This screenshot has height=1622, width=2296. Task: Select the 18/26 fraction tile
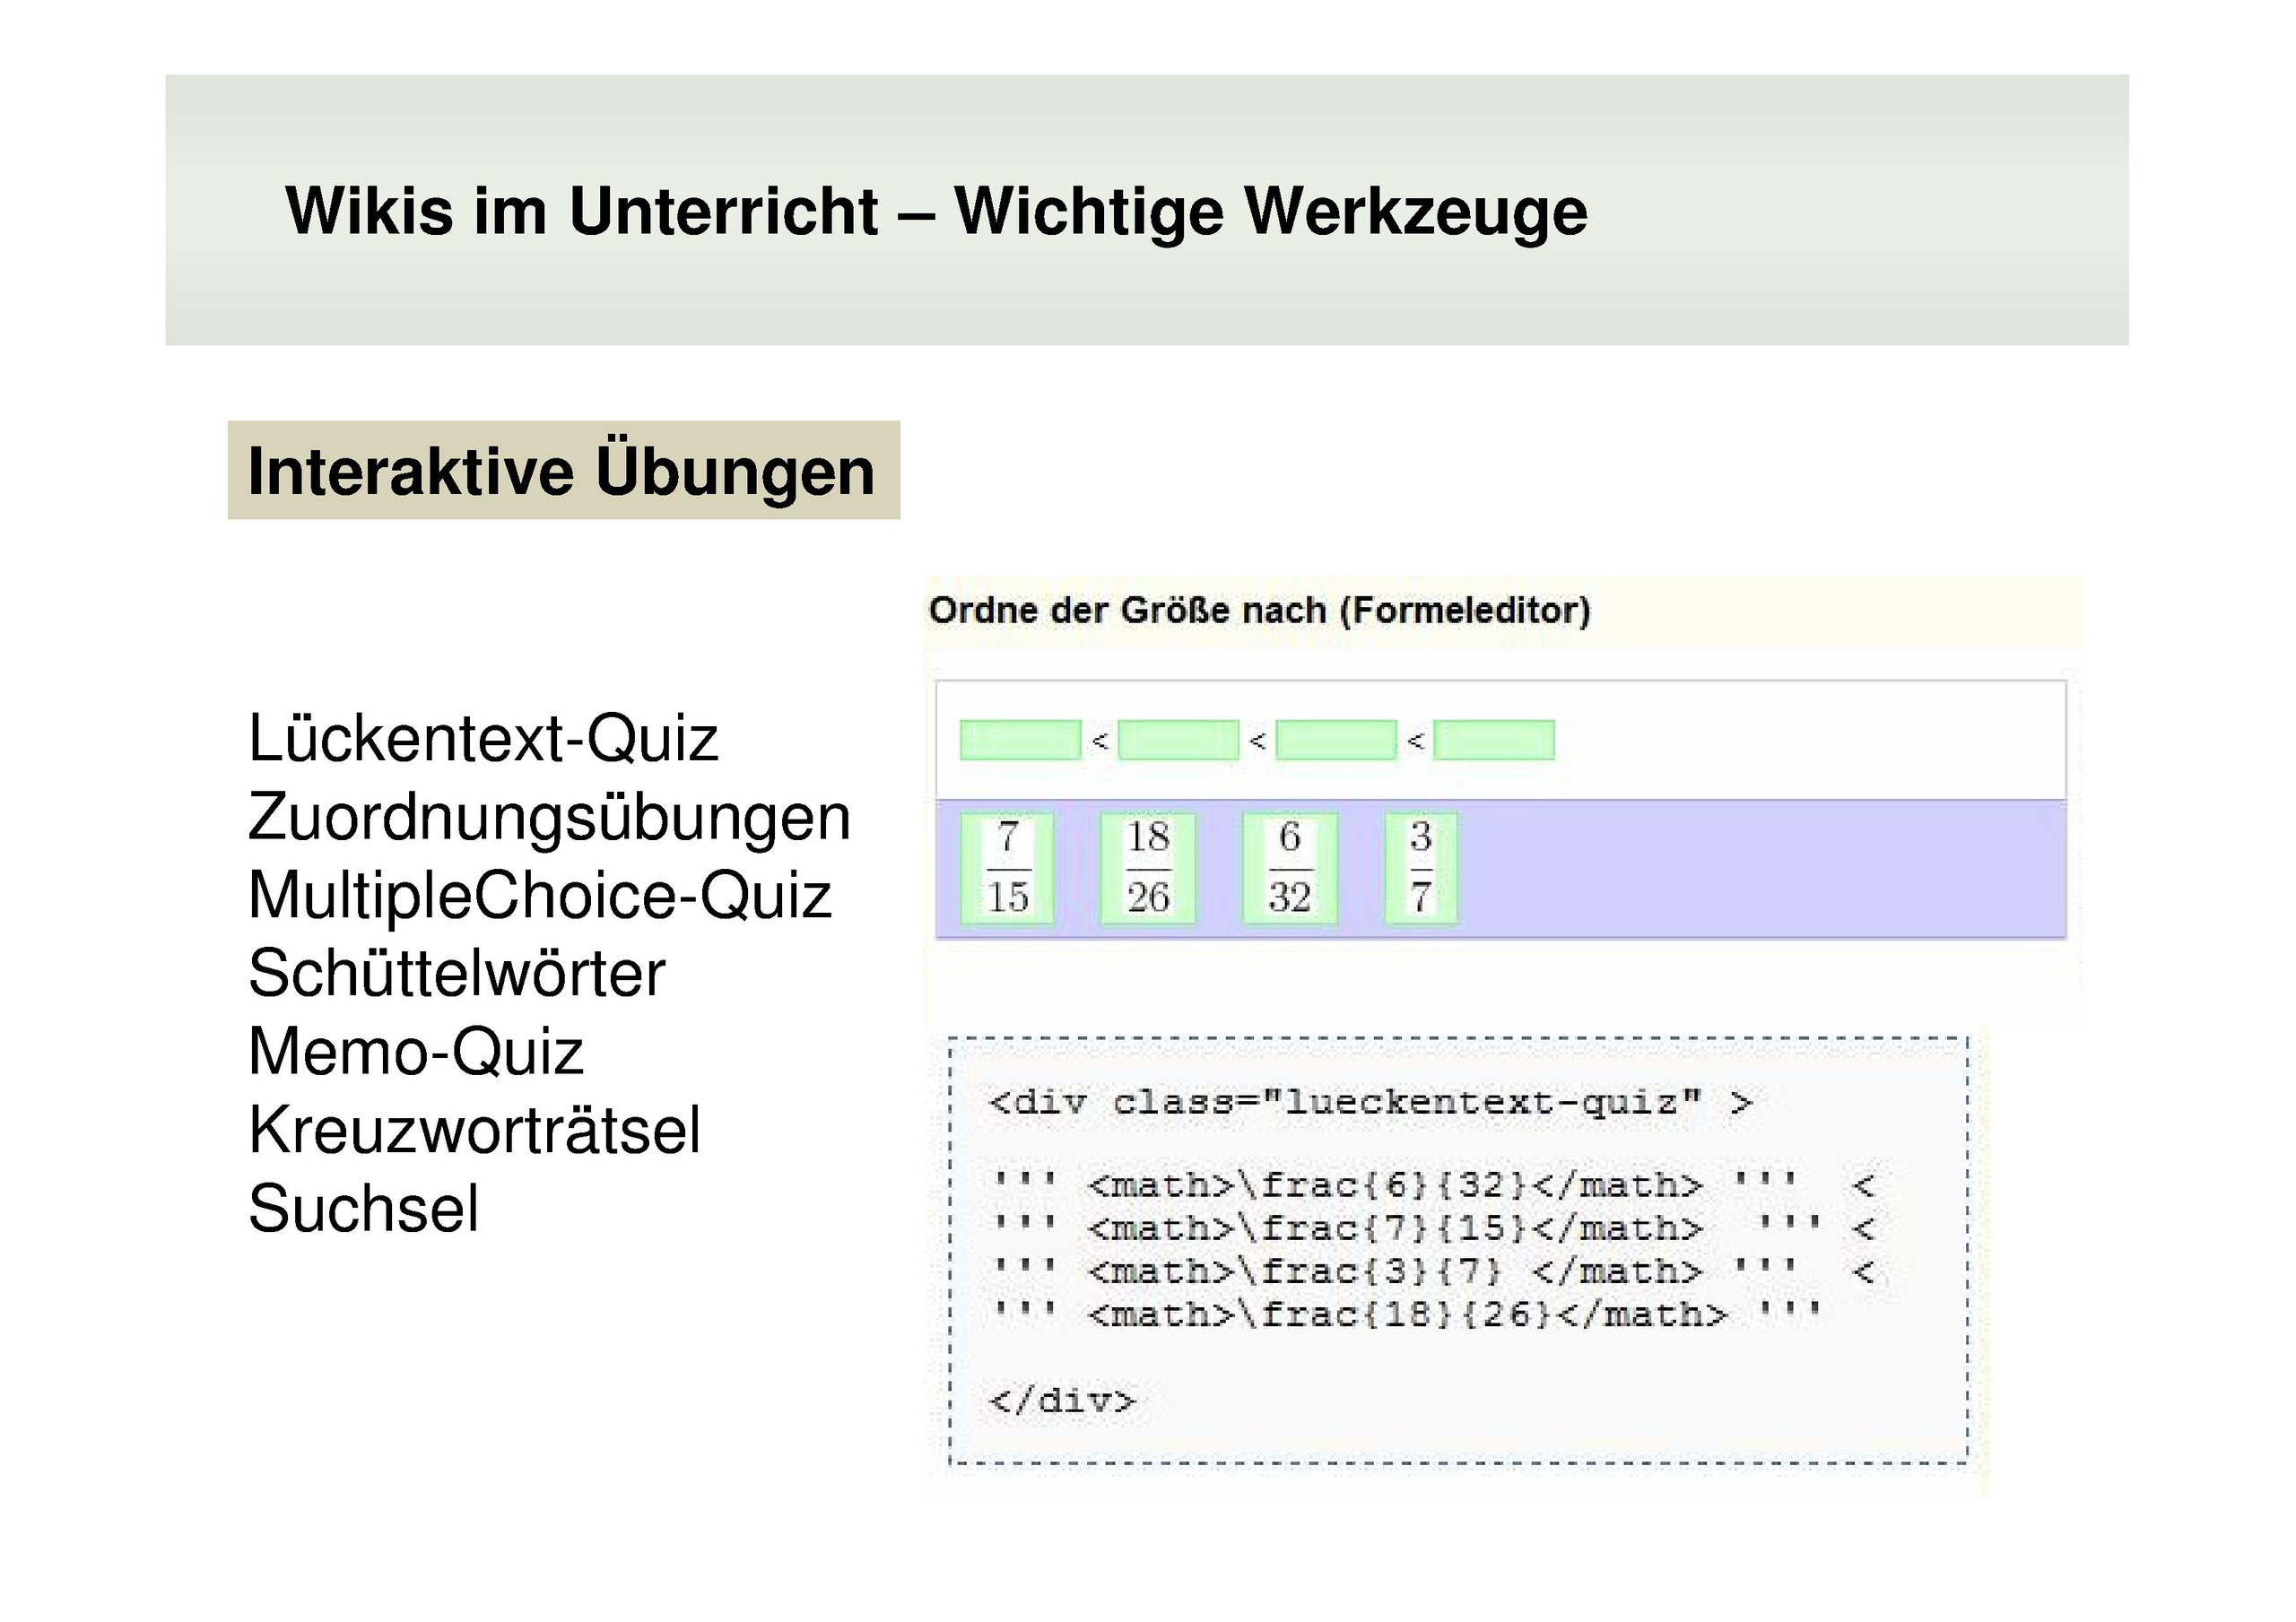pos(1148,867)
